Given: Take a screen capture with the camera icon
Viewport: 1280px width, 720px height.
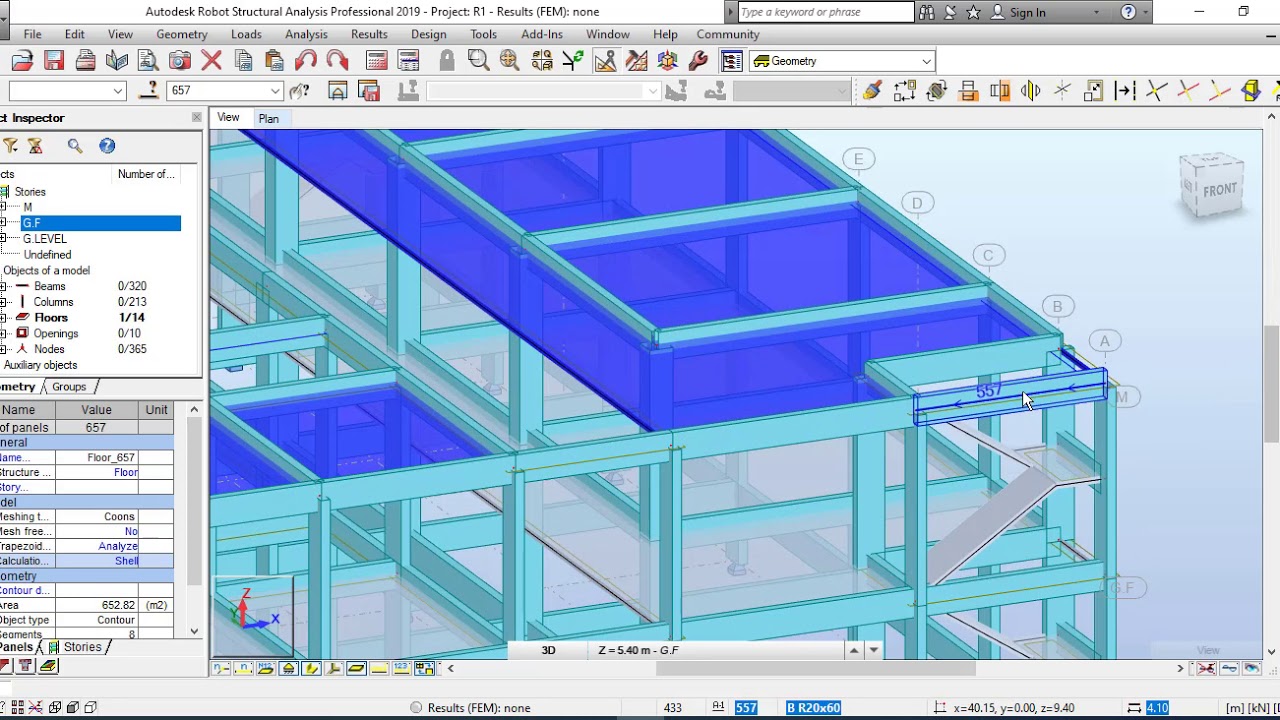Looking at the screenshot, I should coord(180,61).
